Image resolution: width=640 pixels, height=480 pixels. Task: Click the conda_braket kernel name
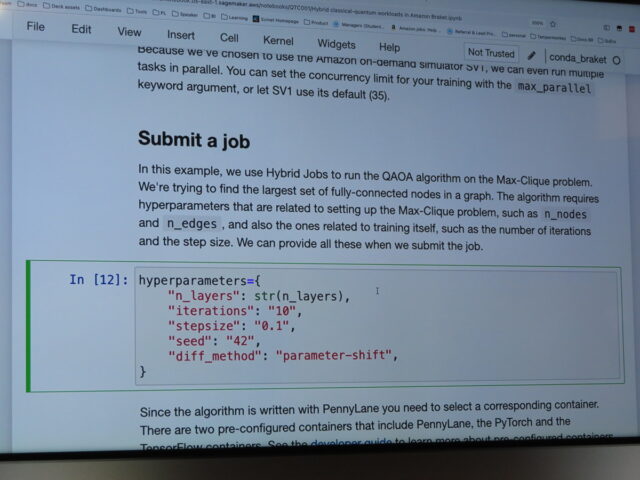coord(578,58)
